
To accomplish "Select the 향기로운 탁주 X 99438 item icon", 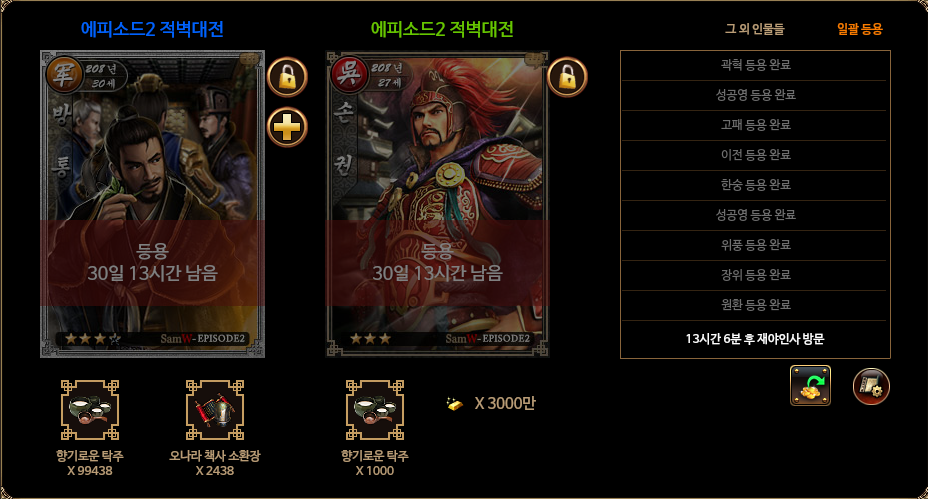I will pyautogui.click(x=90, y=410).
